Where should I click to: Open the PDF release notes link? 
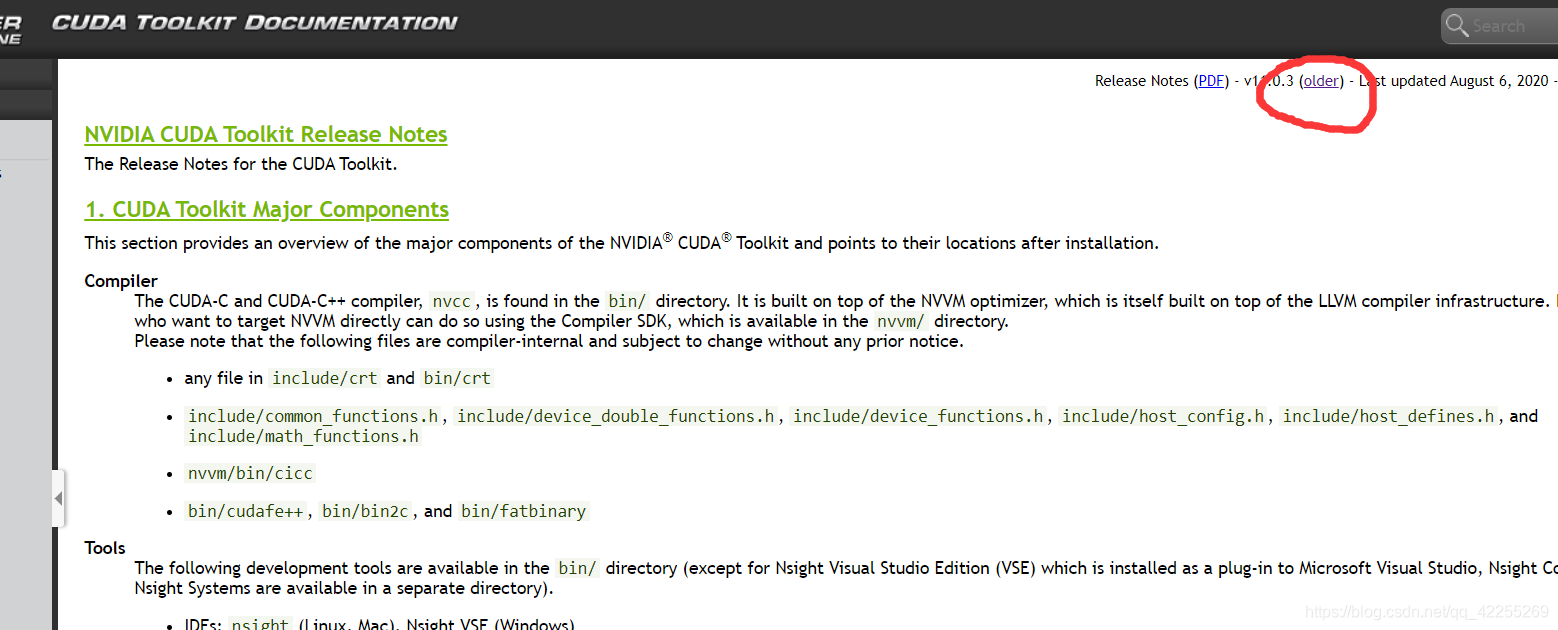1211,81
